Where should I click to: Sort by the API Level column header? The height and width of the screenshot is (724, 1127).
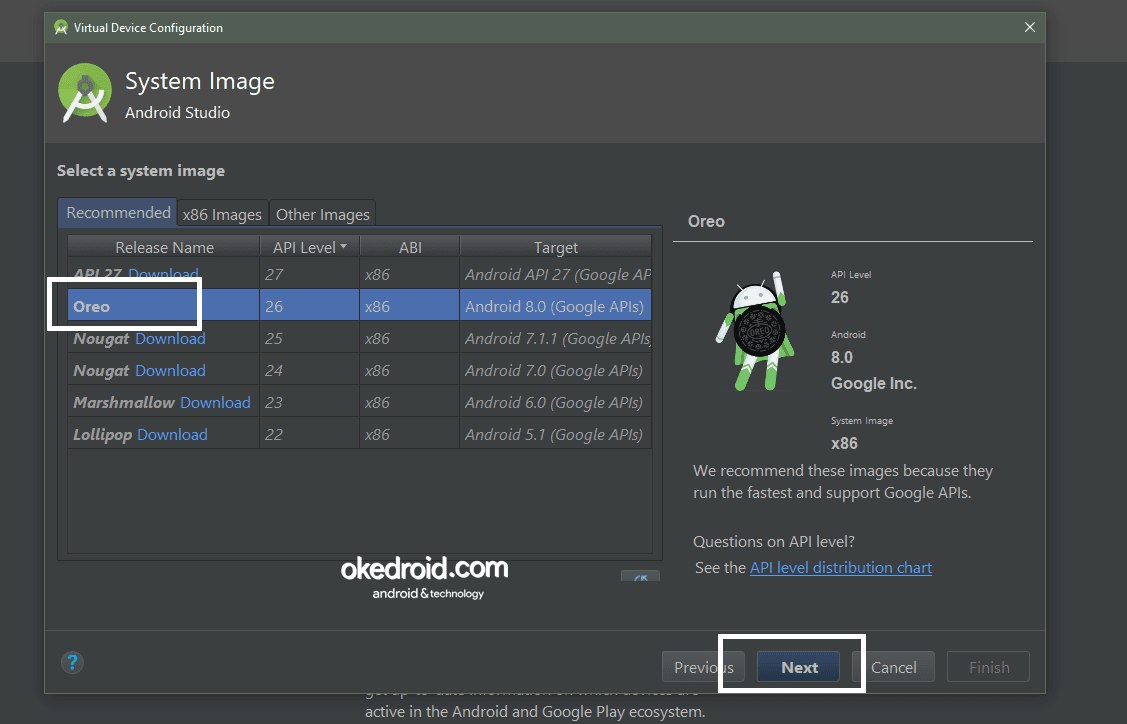coord(310,247)
